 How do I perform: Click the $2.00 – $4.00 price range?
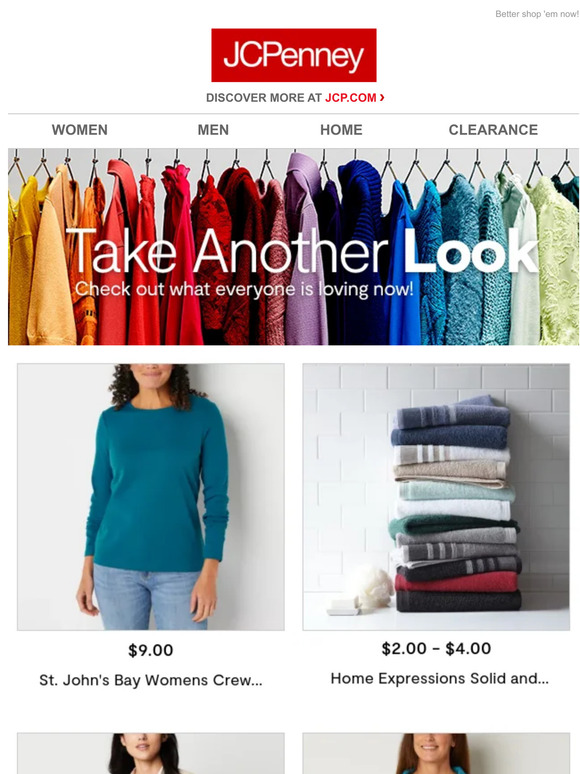pos(436,649)
